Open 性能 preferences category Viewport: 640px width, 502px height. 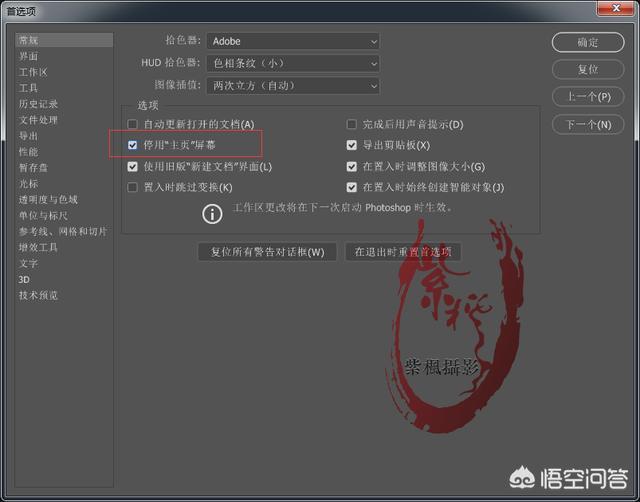click(x=29, y=151)
